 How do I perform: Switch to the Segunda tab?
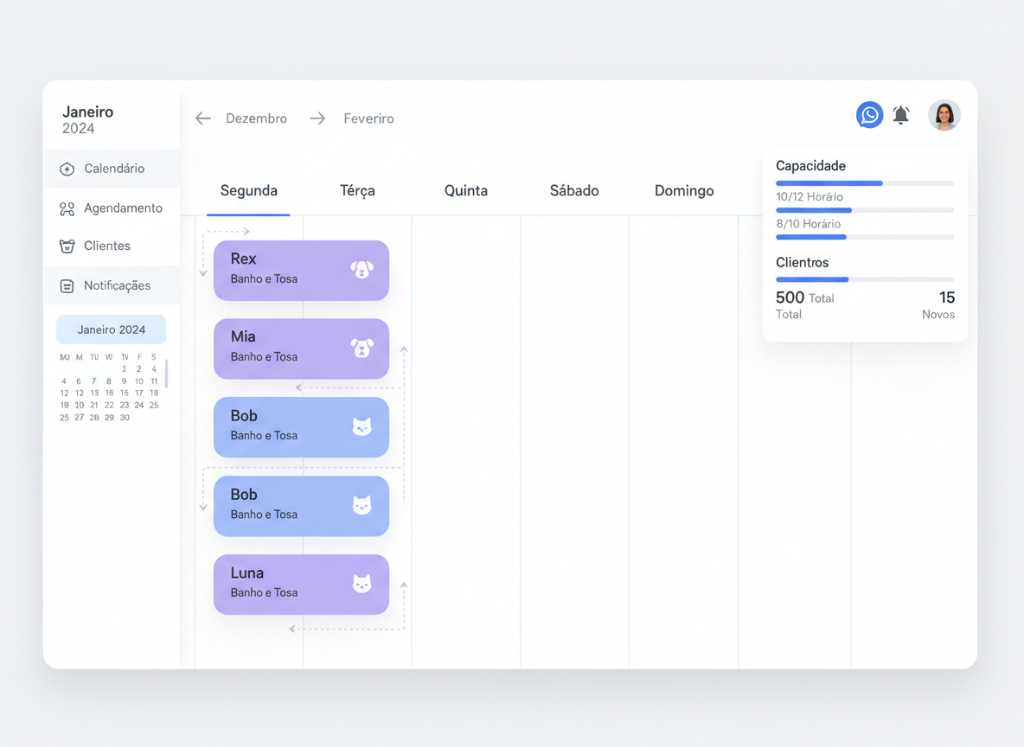[249, 191]
